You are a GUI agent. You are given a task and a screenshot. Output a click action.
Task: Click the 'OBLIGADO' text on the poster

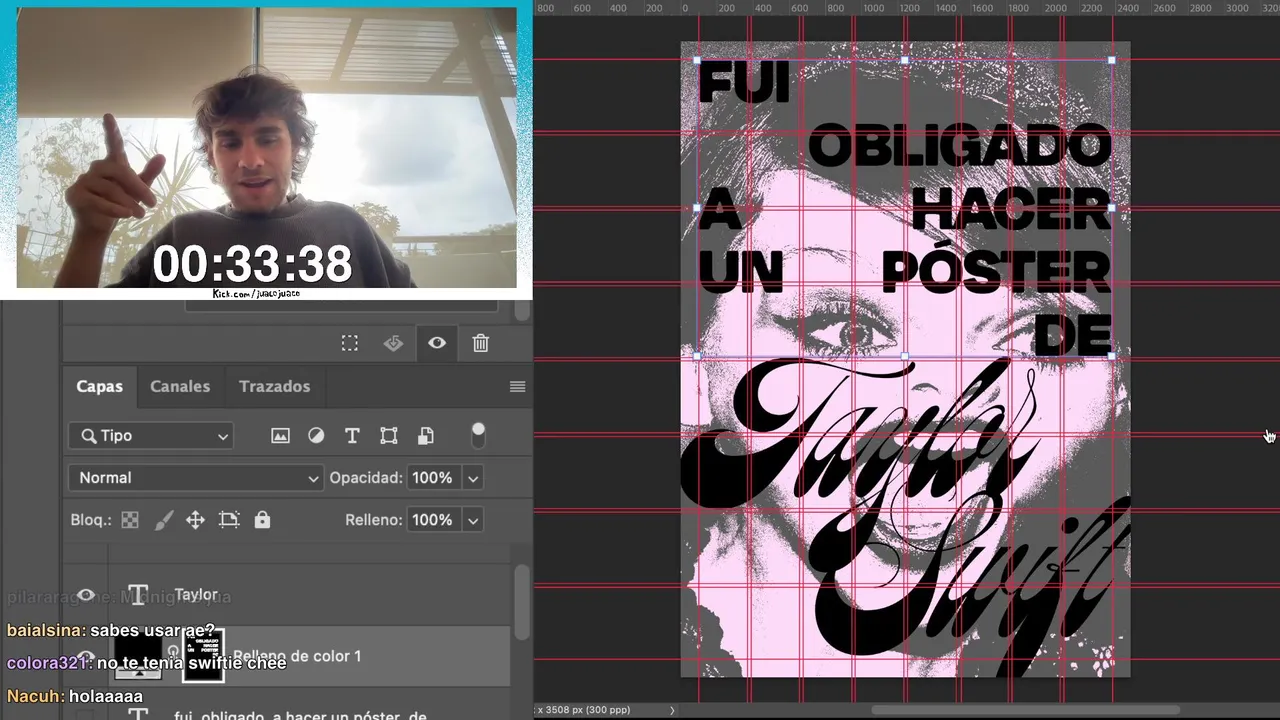pos(959,146)
